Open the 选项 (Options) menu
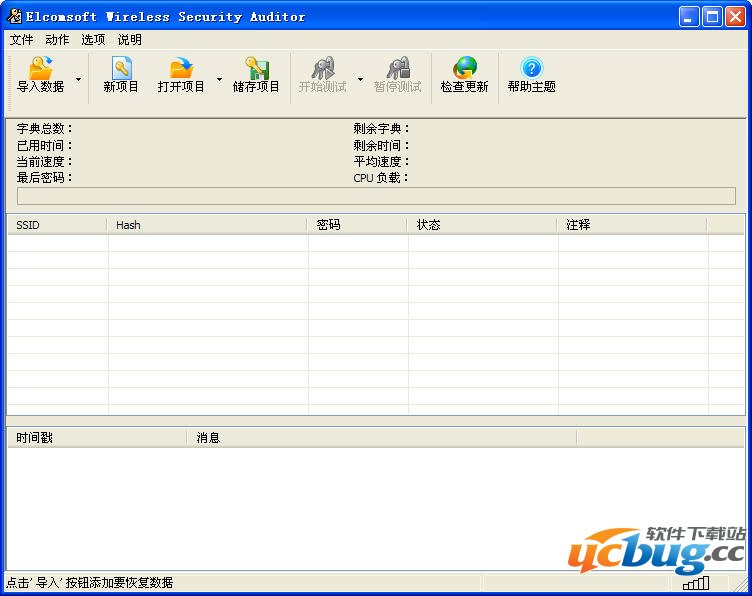 pyautogui.click(x=93, y=40)
